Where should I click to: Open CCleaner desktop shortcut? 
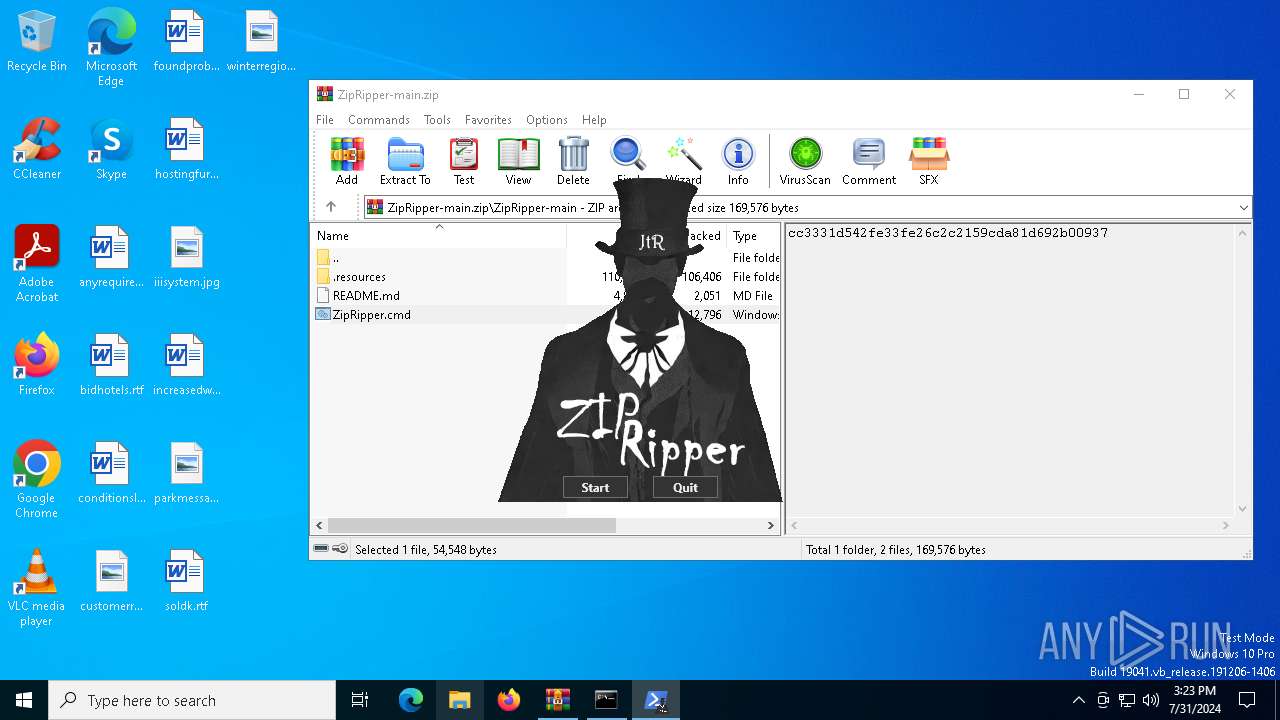(37, 150)
